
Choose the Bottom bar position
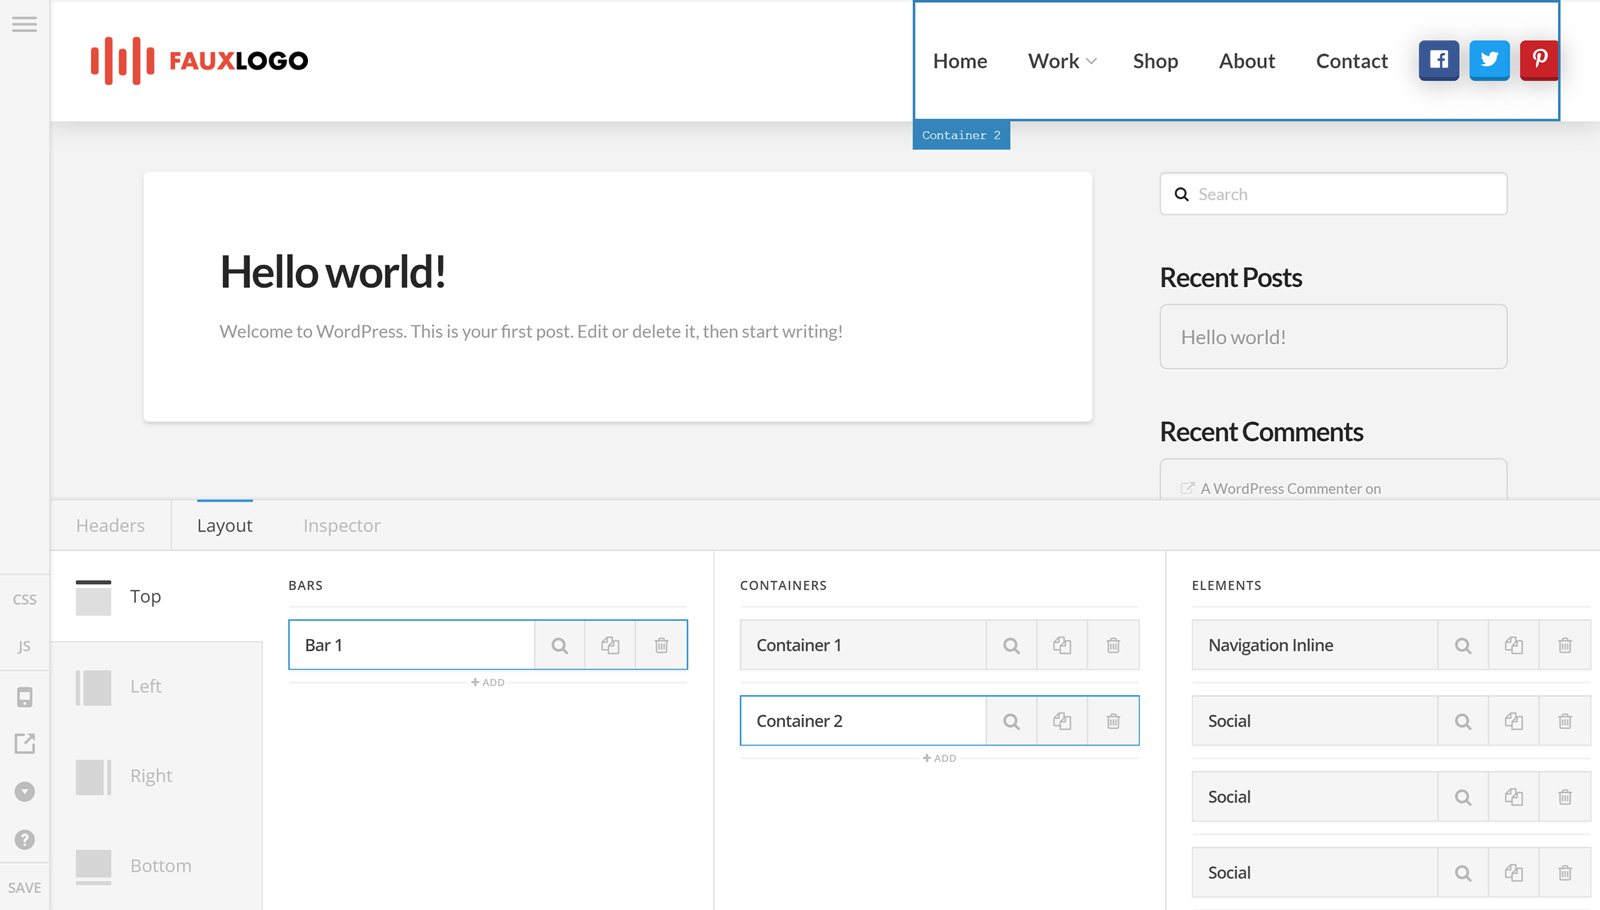click(x=160, y=866)
